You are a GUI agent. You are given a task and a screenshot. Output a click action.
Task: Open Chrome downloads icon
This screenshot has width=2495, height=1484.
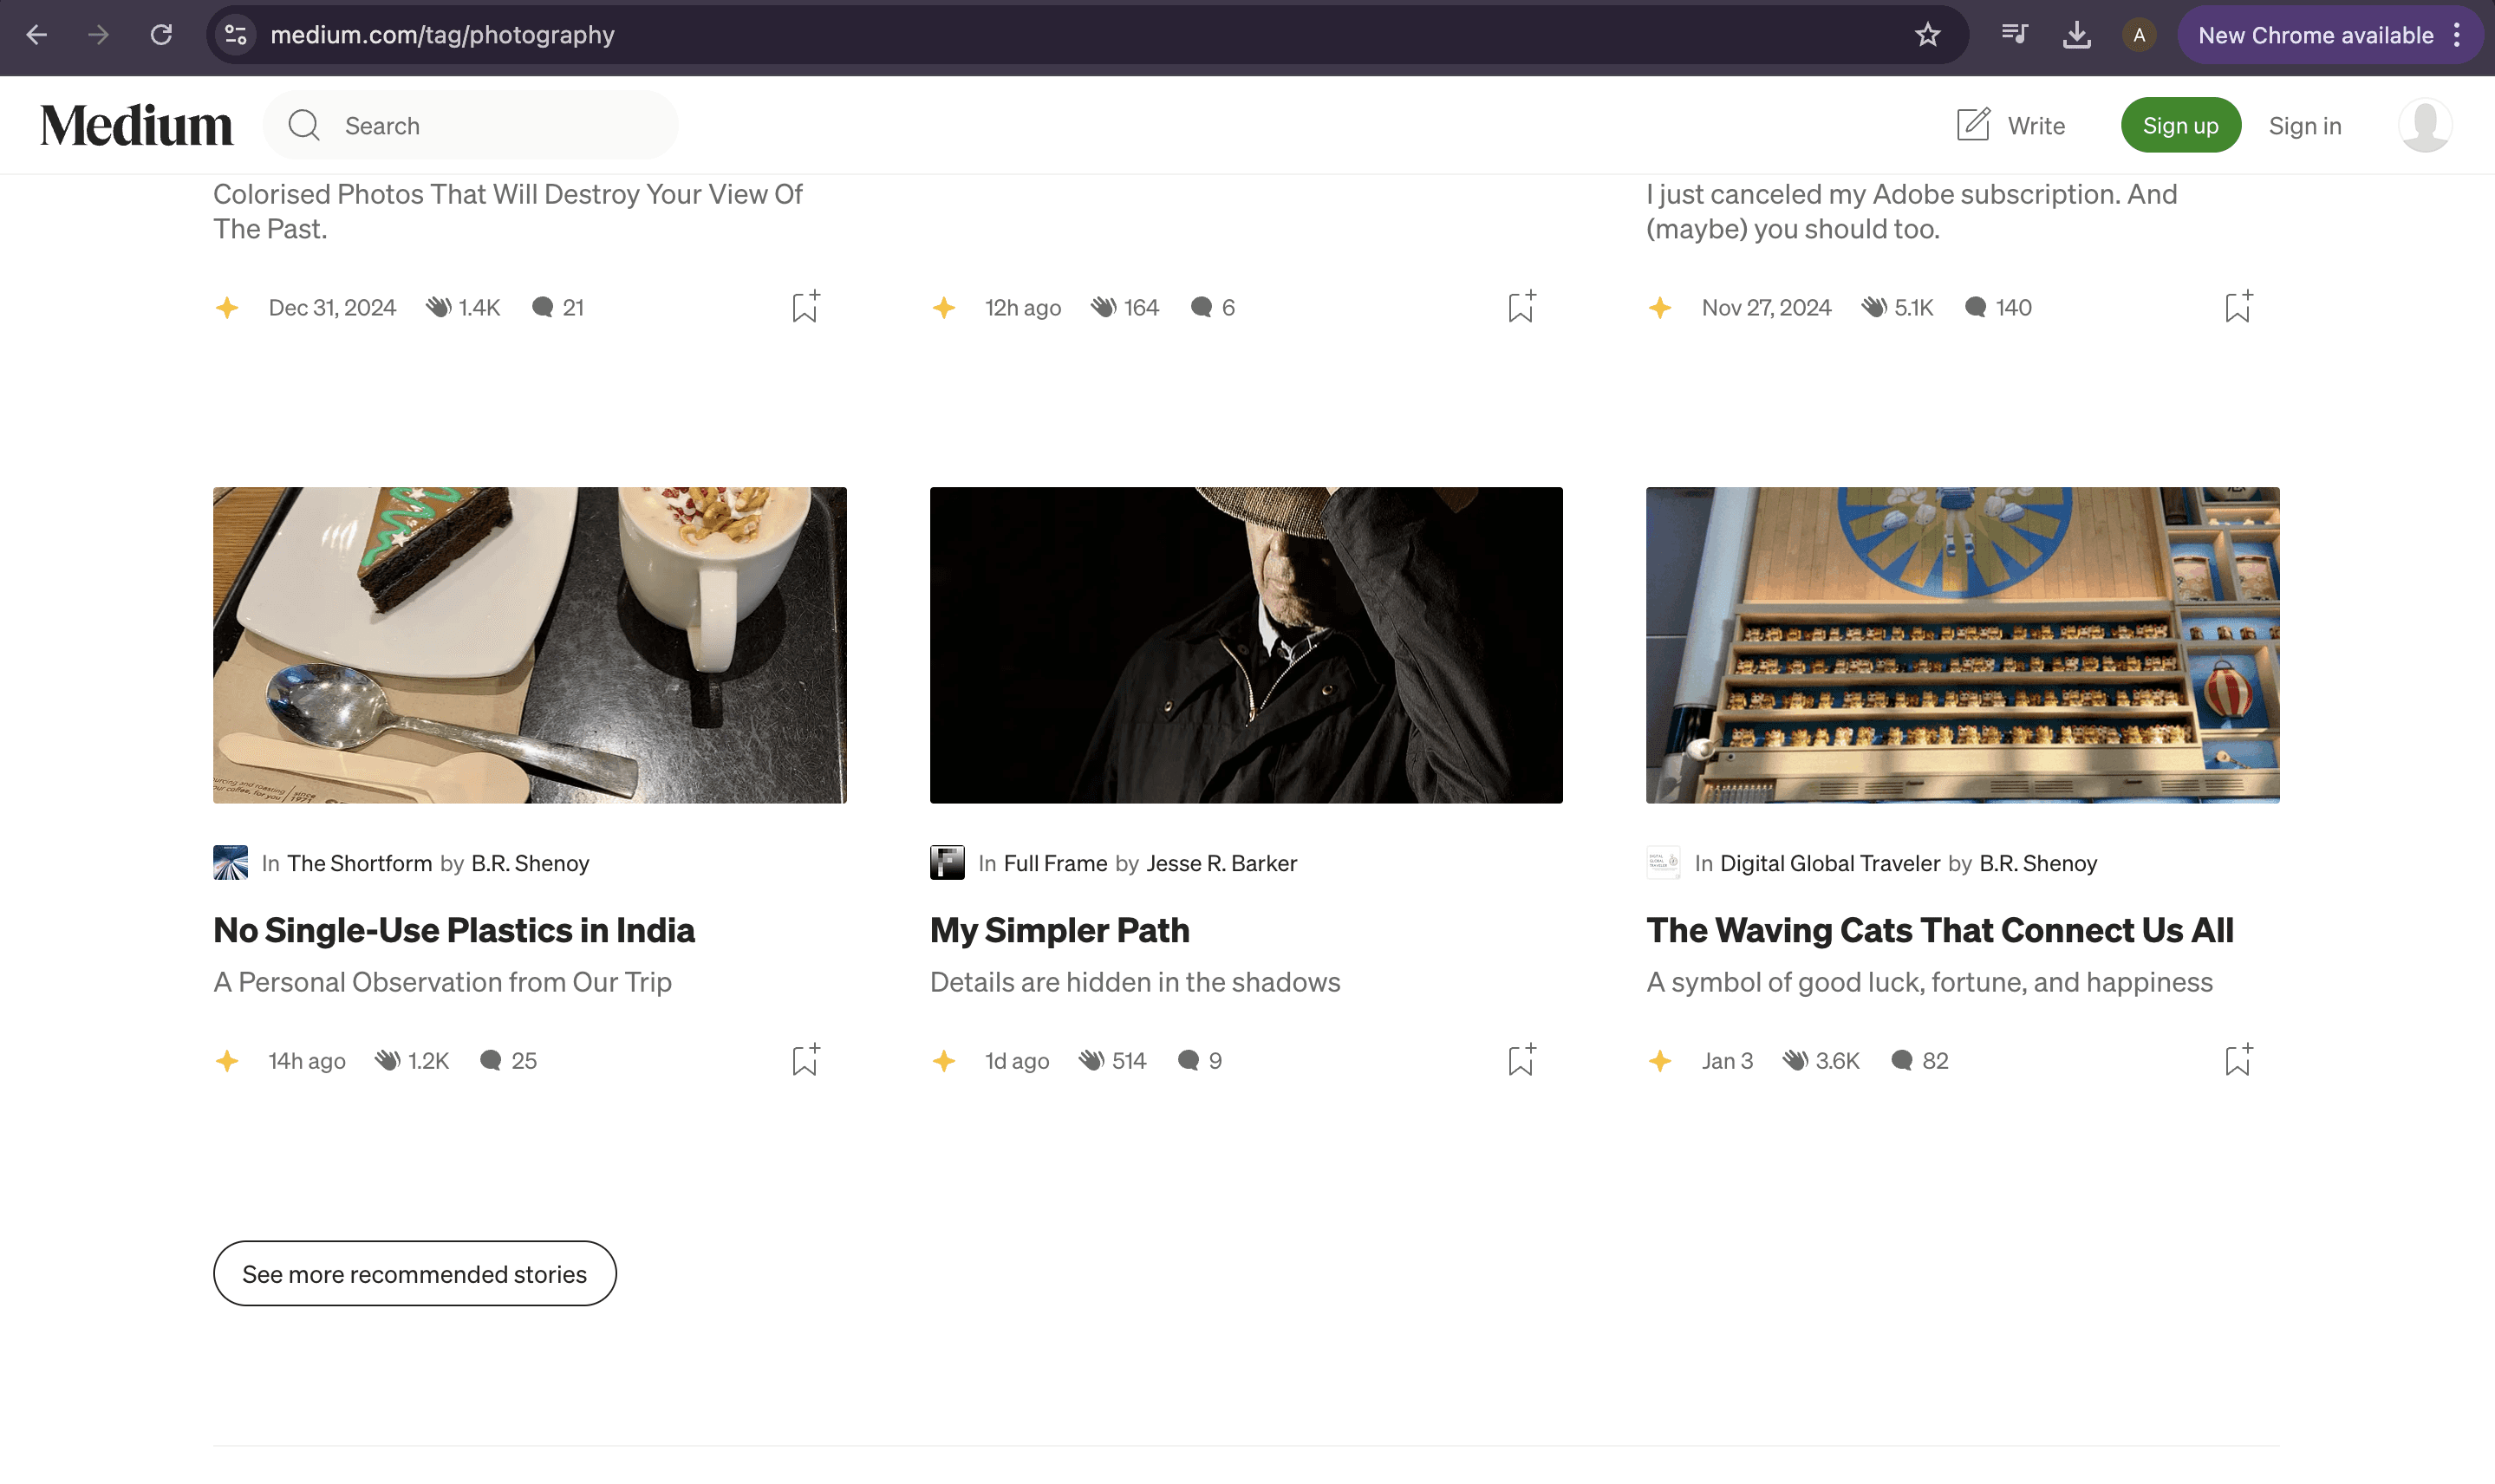pos(2076,35)
